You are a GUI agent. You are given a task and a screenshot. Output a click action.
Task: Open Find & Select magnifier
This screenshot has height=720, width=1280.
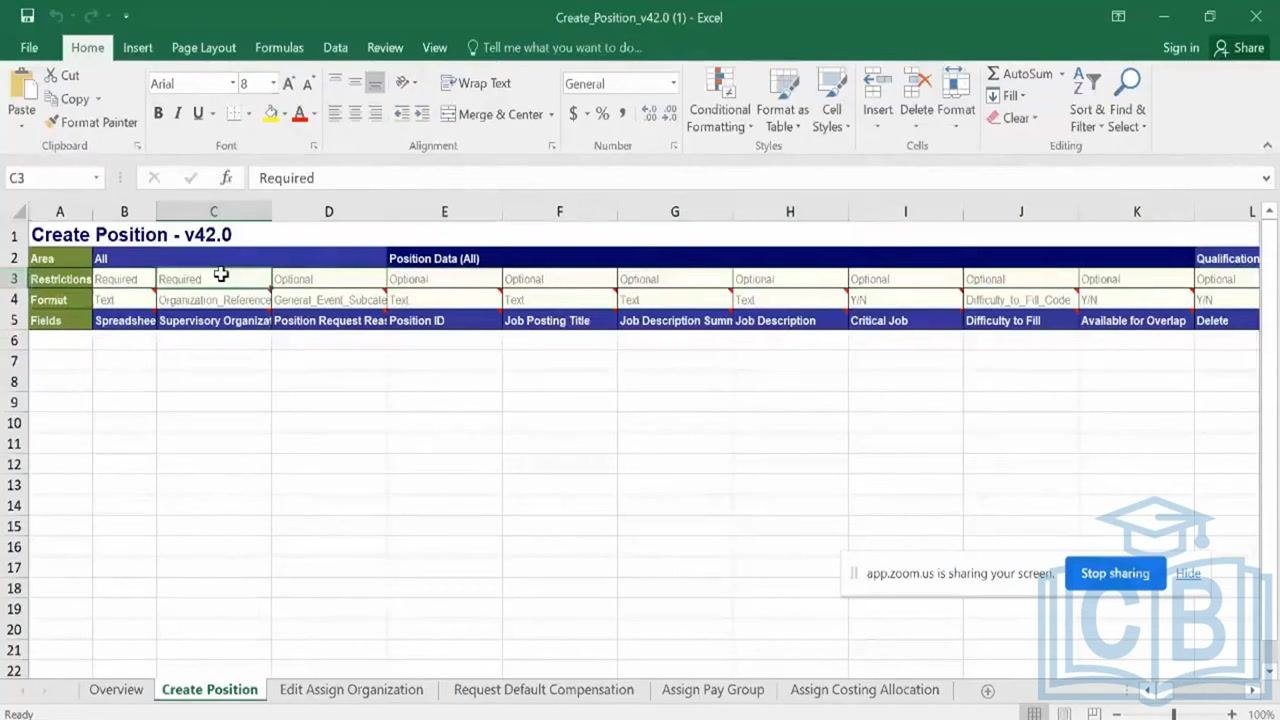pyautogui.click(x=1127, y=100)
